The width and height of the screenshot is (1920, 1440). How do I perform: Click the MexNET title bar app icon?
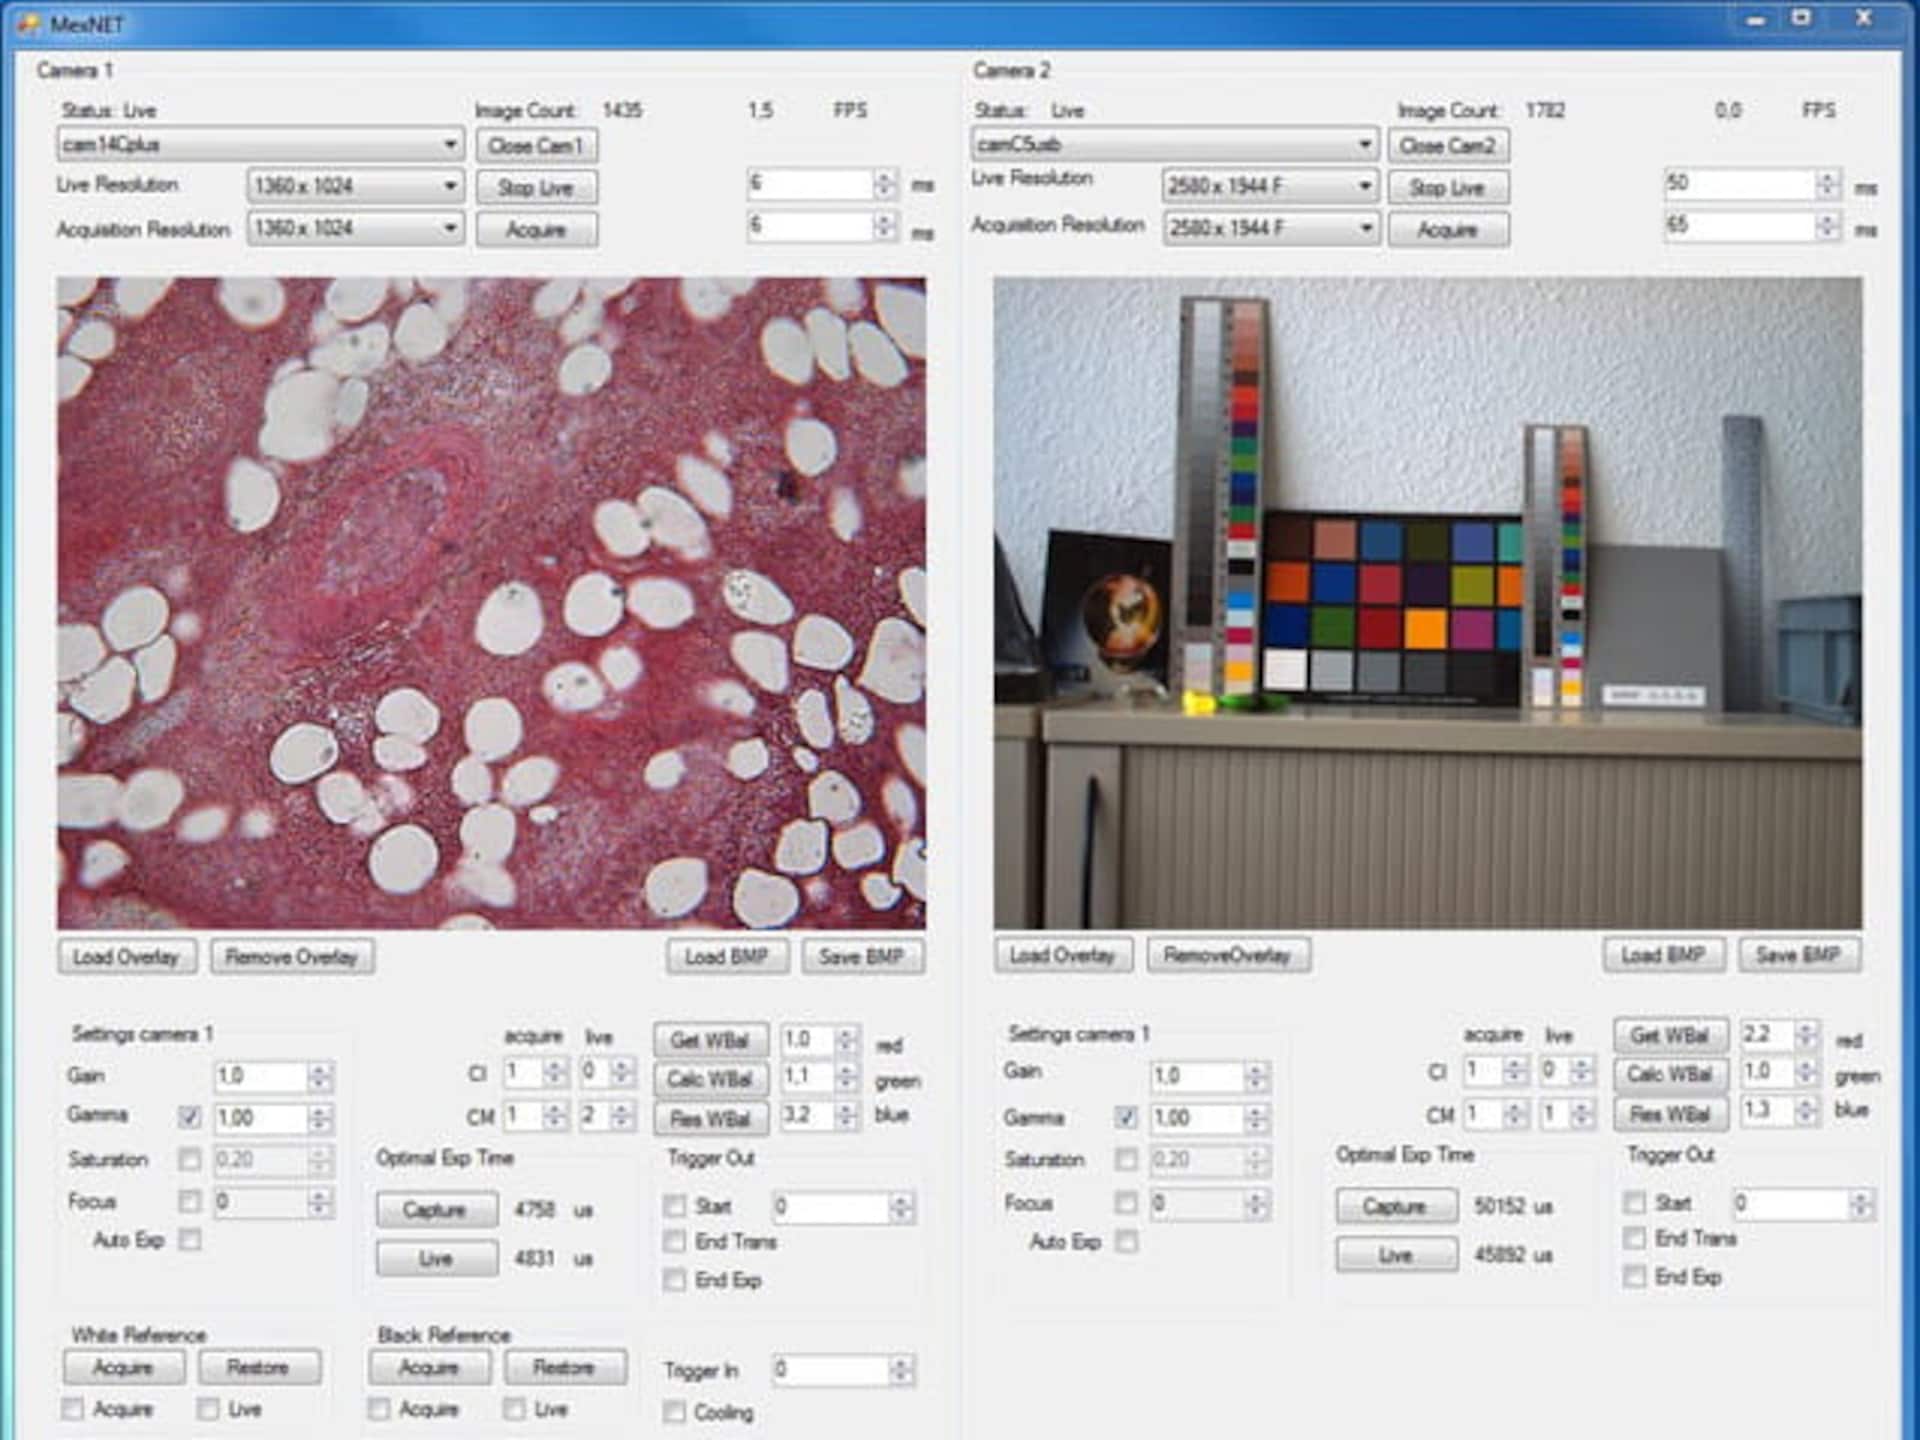28,23
